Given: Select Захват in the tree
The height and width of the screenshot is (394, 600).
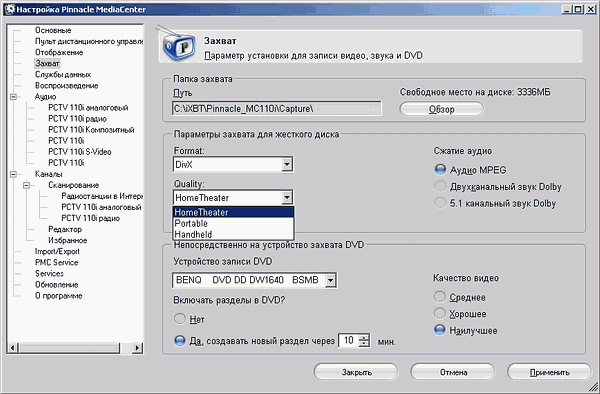Looking at the screenshot, I should point(47,63).
